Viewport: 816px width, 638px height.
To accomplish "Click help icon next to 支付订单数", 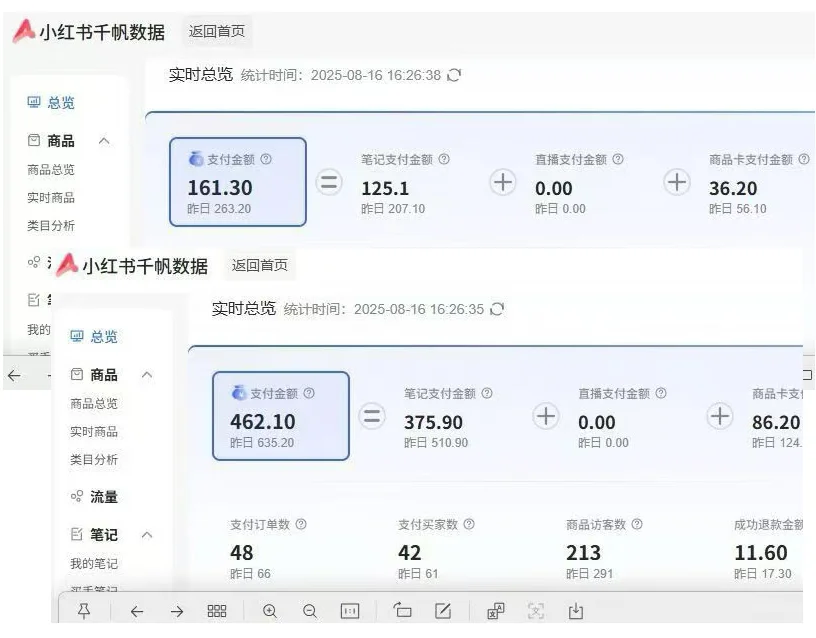I will (x=301, y=524).
